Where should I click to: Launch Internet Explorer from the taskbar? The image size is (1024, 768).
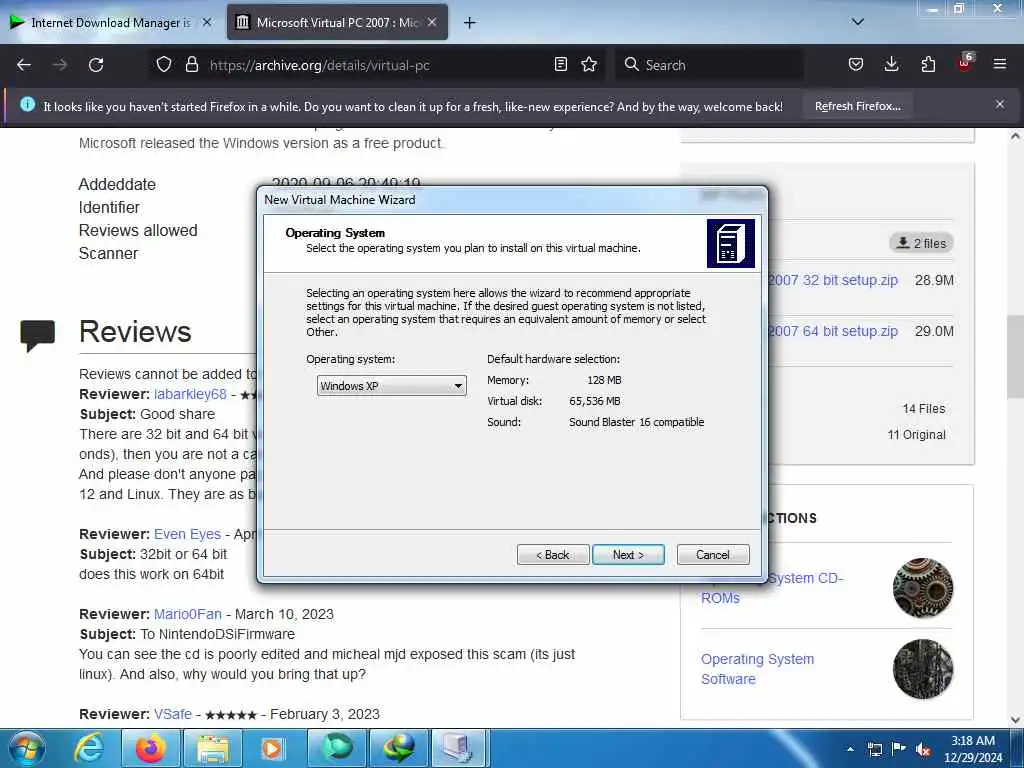tap(89, 748)
